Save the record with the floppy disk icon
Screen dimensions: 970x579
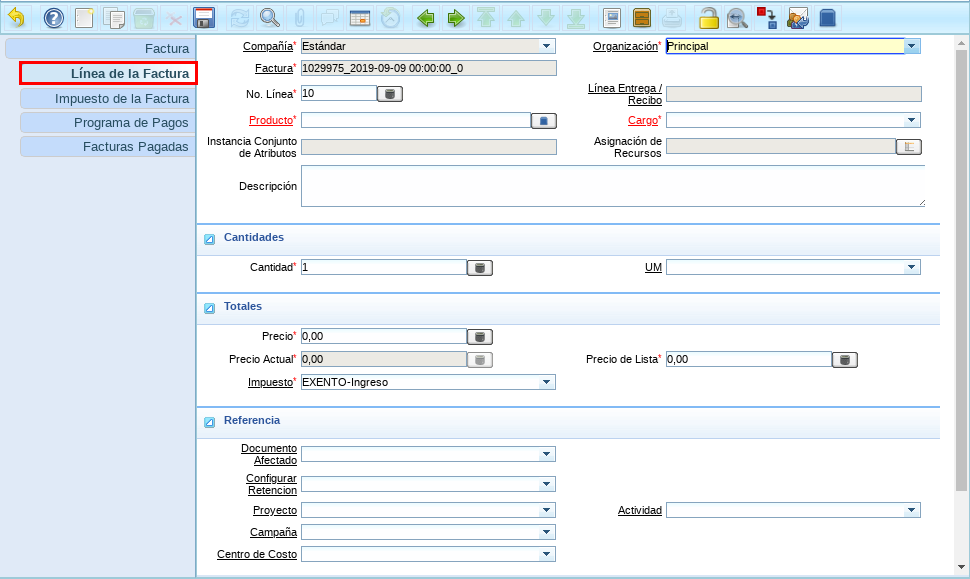click(x=204, y=18)
